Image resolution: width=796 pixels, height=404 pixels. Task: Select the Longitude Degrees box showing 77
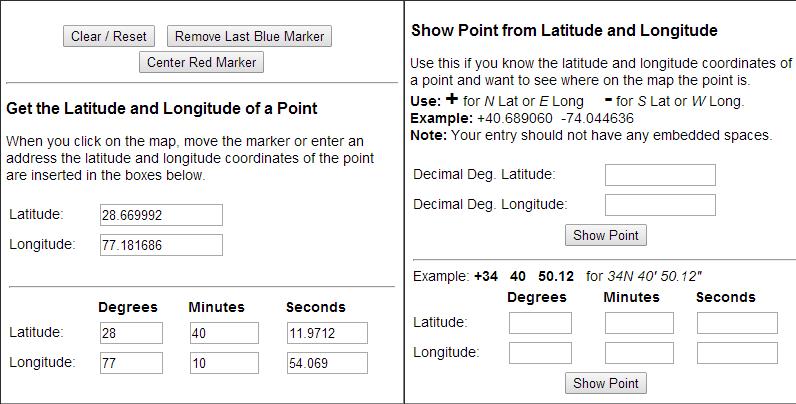[x=130, y=364]
